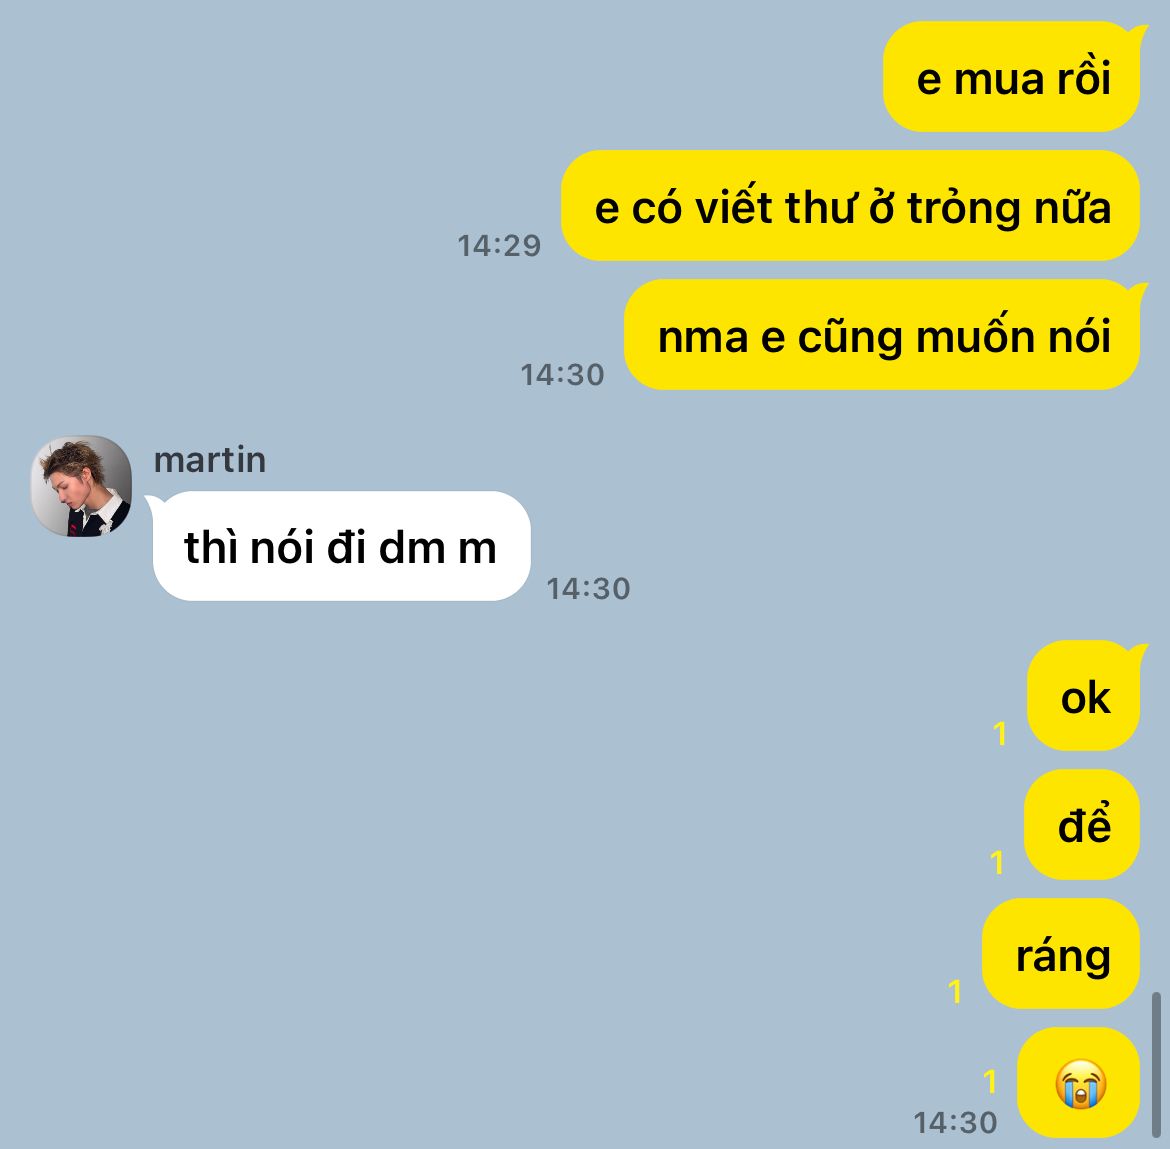Select the message 'nma e cũng muốn nói'

click(883, 334)
